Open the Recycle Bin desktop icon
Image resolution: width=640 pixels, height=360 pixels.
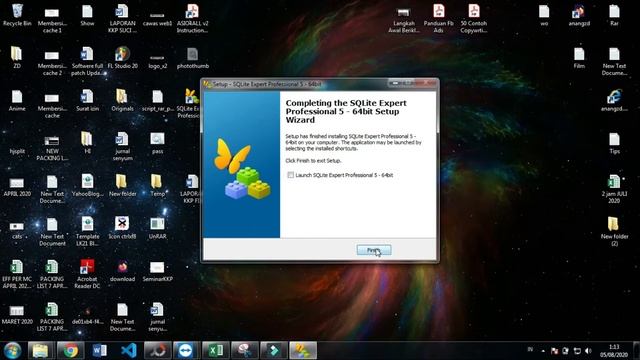[x=17, y=15]
